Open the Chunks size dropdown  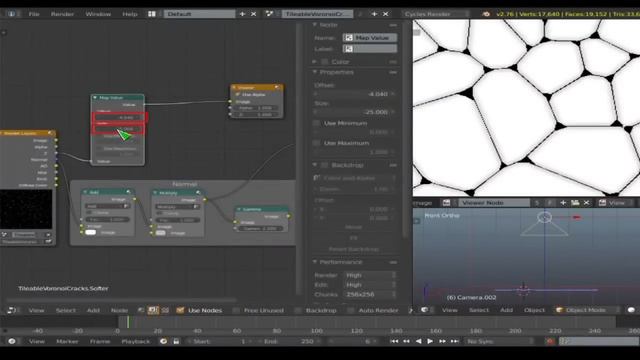[370, 294]
